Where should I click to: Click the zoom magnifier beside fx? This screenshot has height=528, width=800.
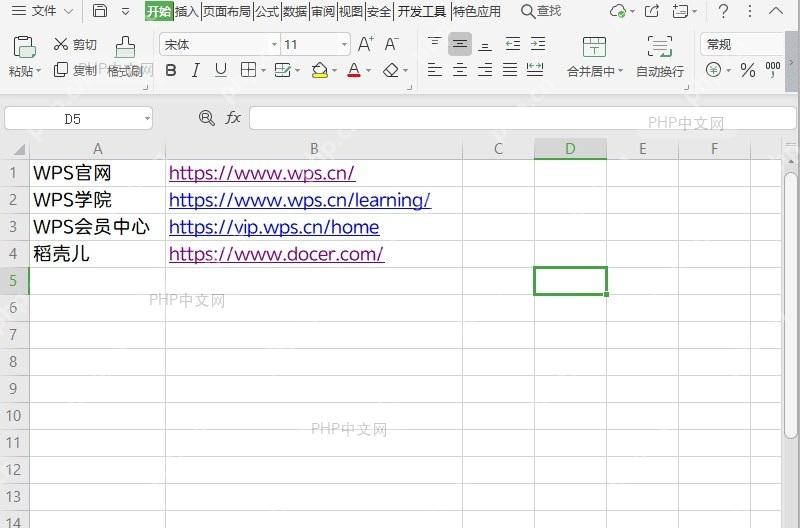(x=207, y=118)
